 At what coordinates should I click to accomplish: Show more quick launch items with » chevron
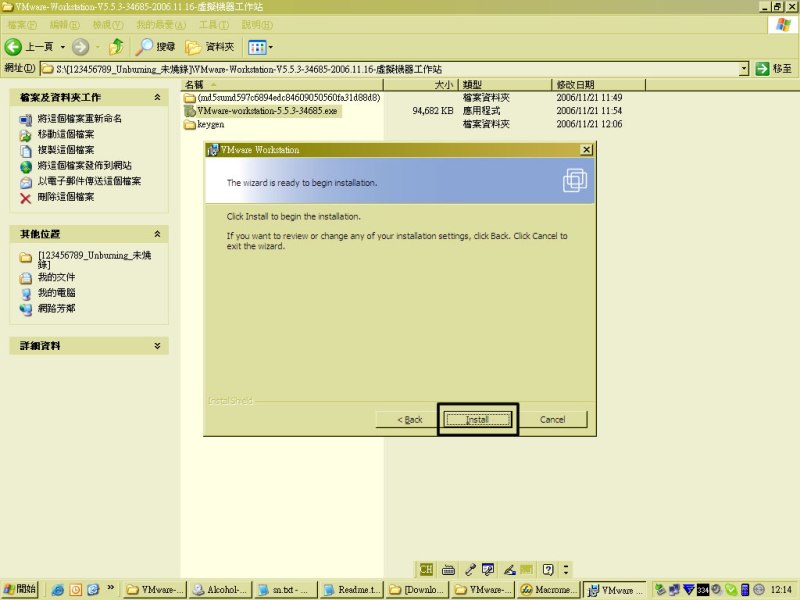point(110,588)
